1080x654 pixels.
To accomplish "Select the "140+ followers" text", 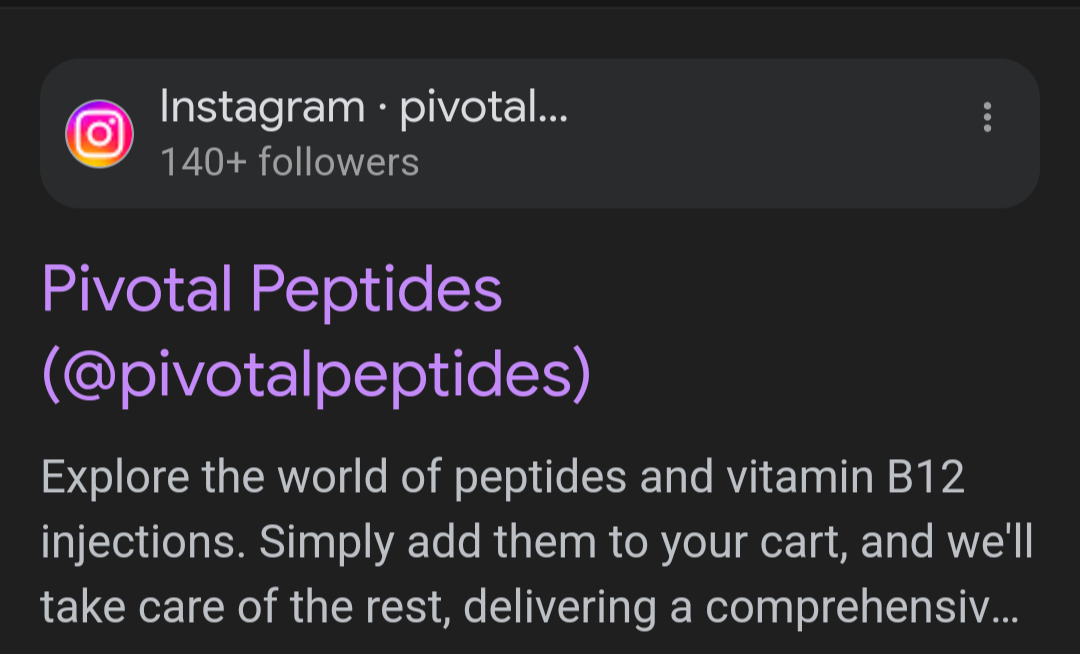I will [x=289, y=162].
